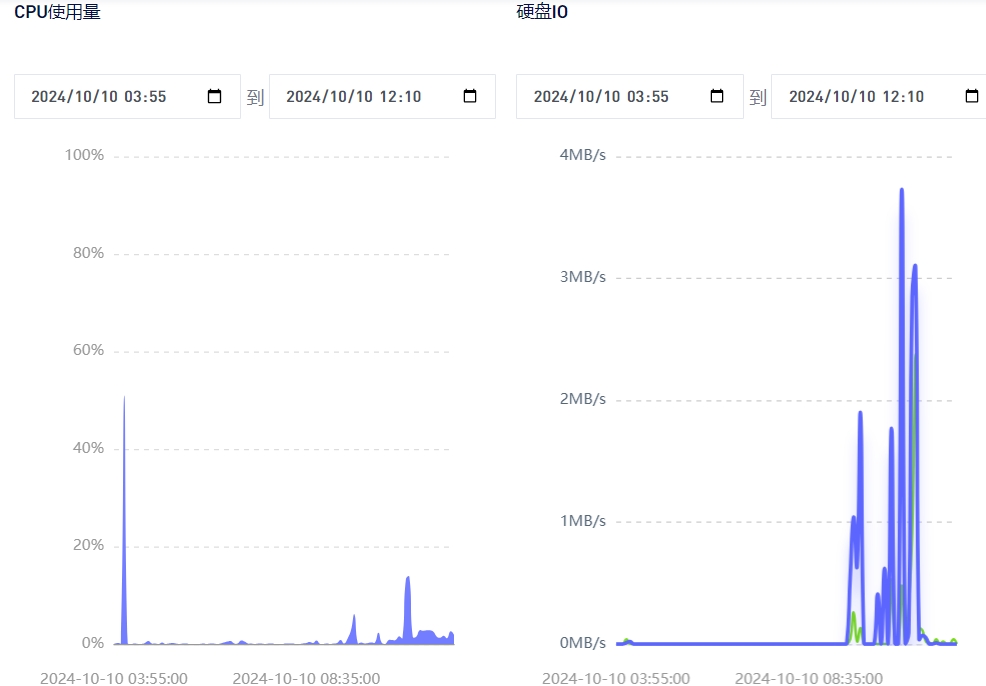Click the 03:55:00 x-axis label under disk IO chart

pos(615,678)
